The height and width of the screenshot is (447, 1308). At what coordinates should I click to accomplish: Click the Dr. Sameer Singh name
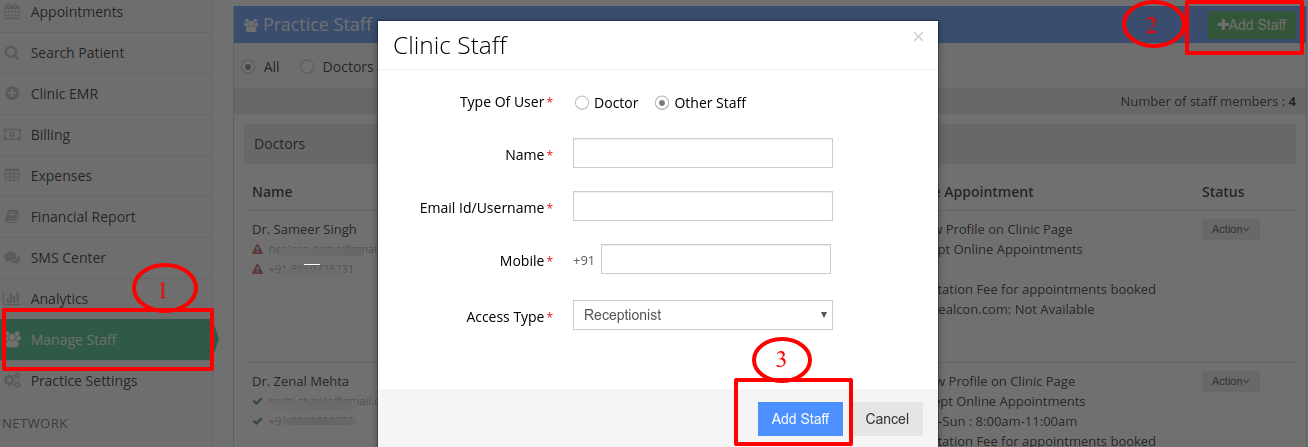(x=304, y=229)
